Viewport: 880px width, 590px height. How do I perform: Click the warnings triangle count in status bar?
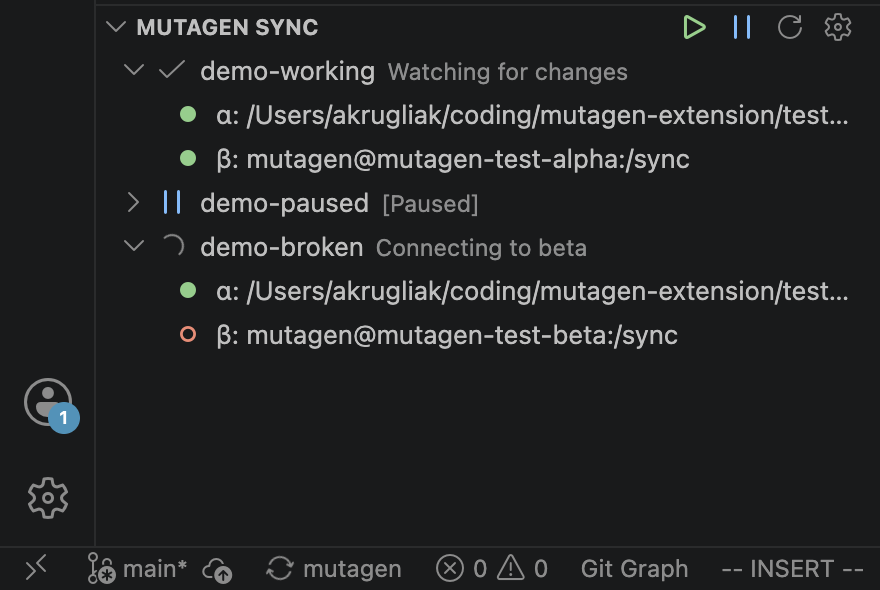coord(522,569)
